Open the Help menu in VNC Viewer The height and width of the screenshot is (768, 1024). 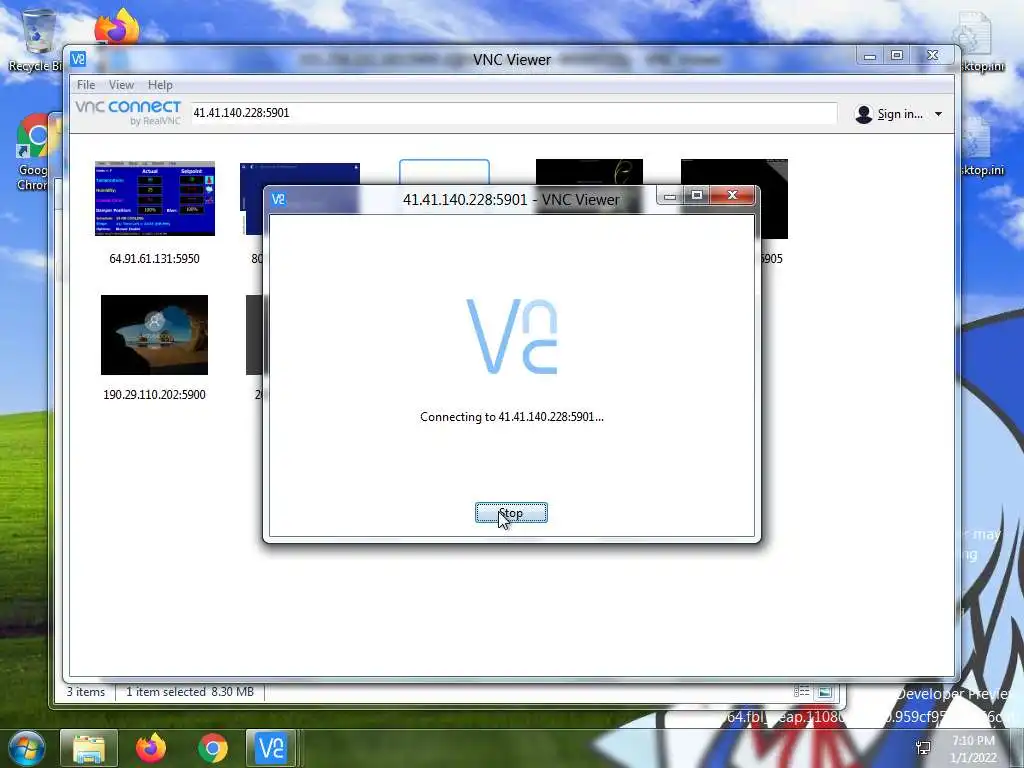pos(160,85)
